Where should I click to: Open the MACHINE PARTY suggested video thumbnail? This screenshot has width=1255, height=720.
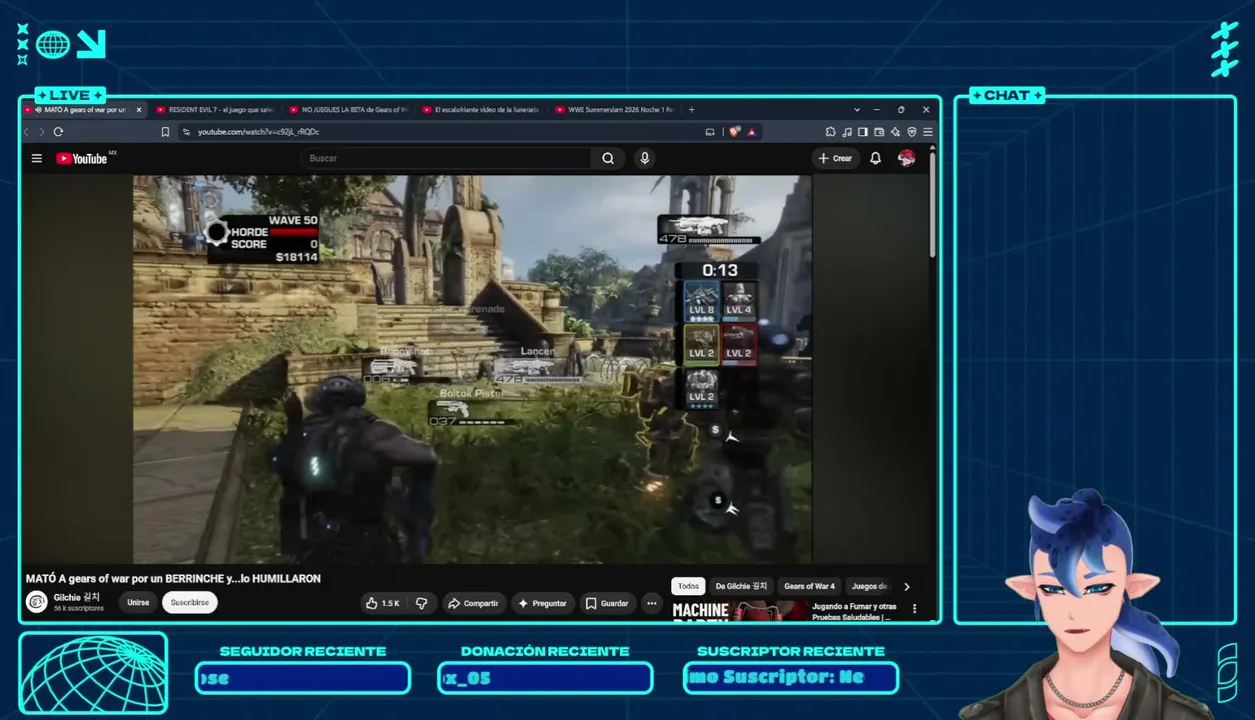(x=739, y=611)
